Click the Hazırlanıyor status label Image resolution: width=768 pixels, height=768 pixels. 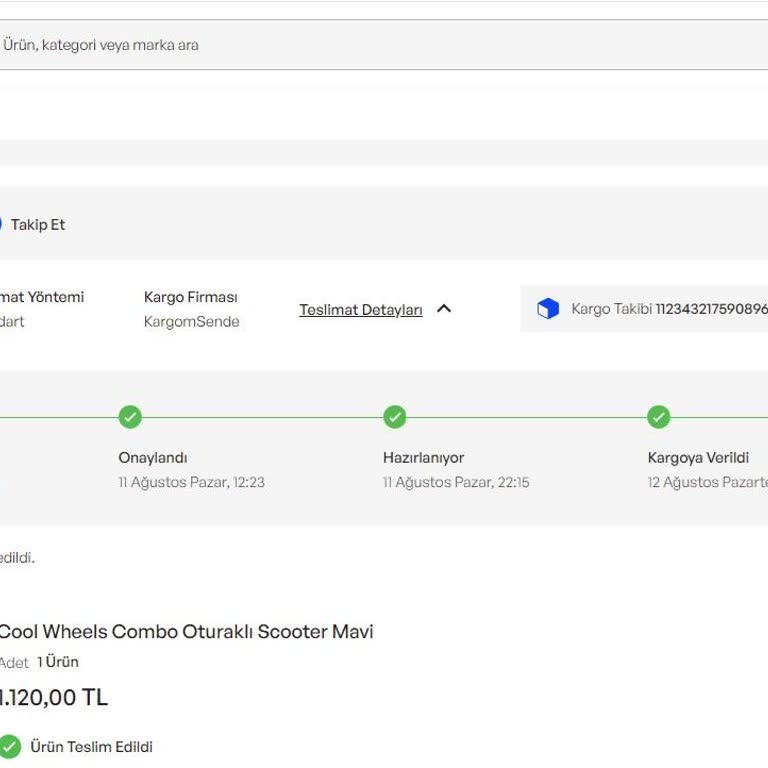423,458
